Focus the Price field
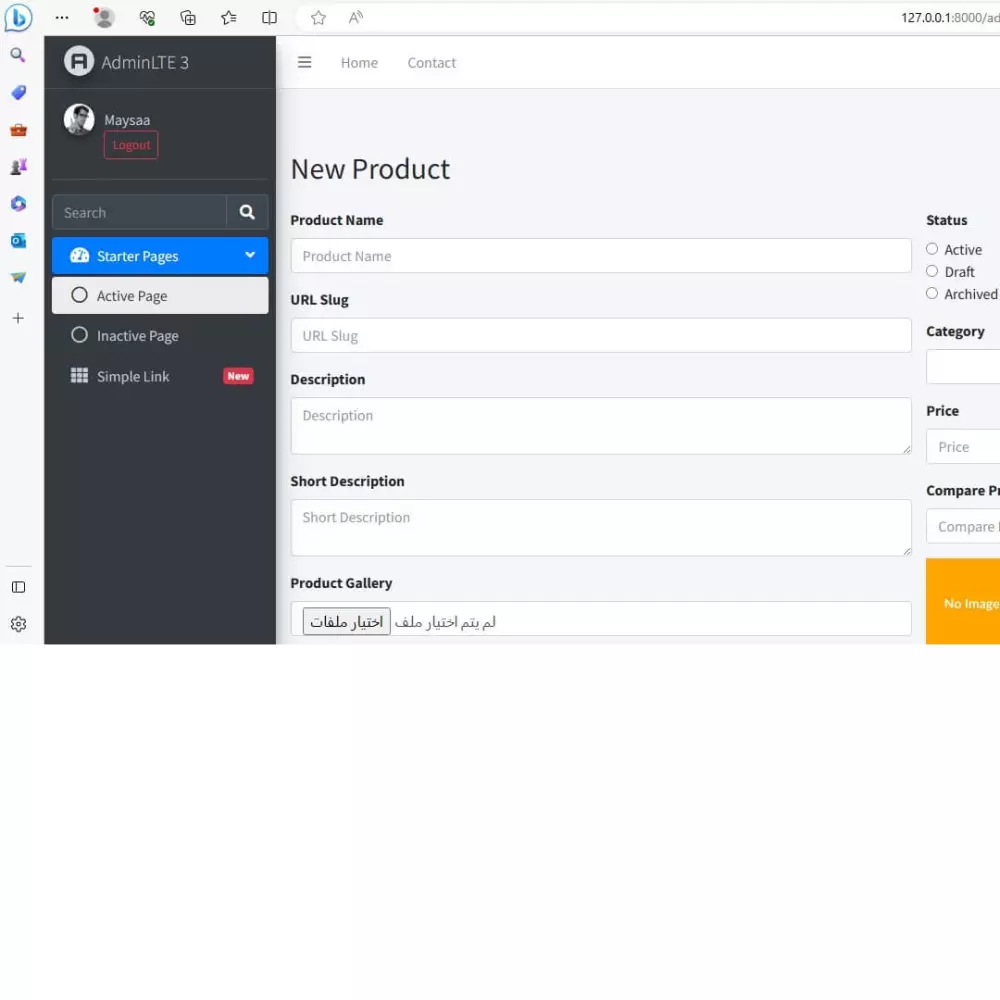 click(x=963, y=446)
